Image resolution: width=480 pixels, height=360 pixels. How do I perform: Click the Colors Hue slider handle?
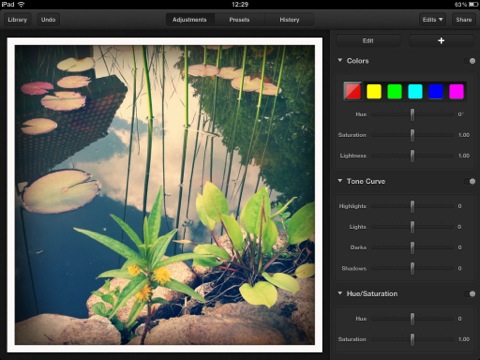pos(412,115)
